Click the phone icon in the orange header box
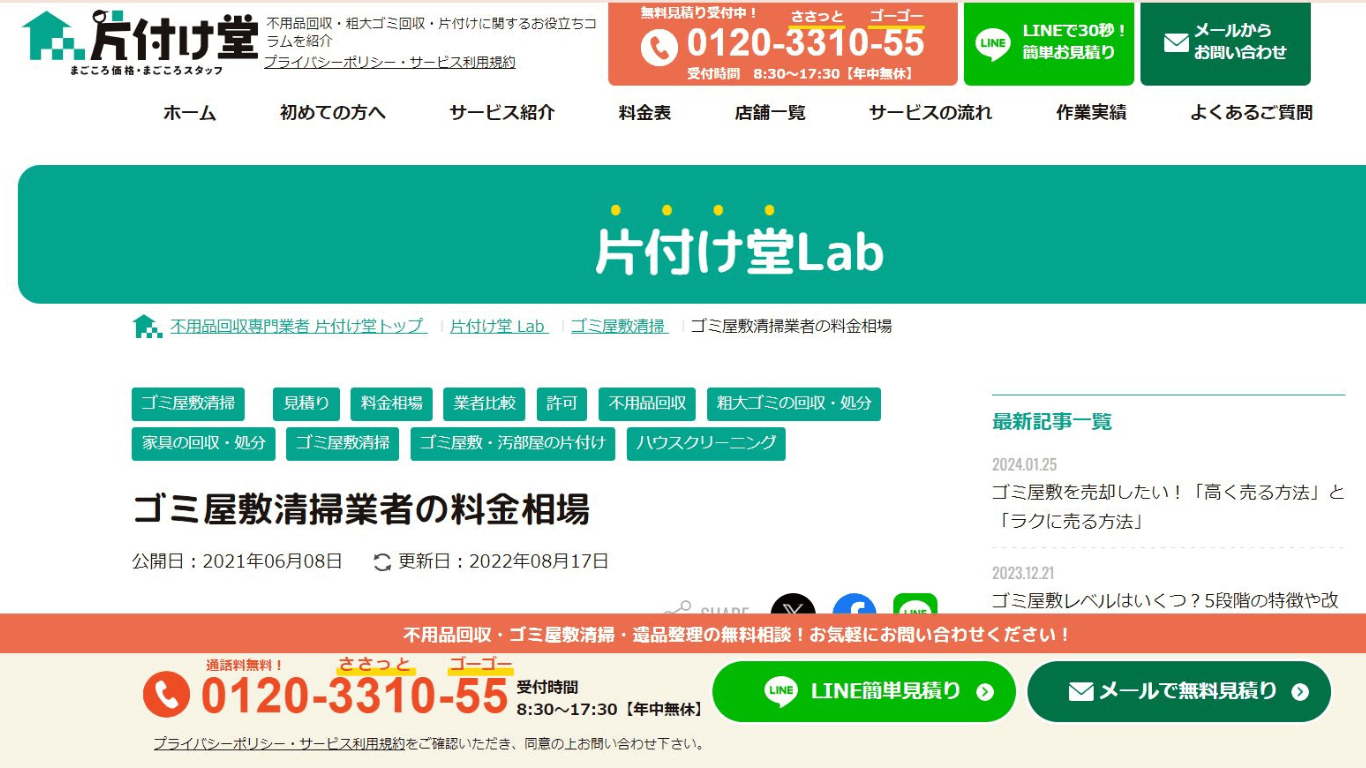 coord(659,47)
